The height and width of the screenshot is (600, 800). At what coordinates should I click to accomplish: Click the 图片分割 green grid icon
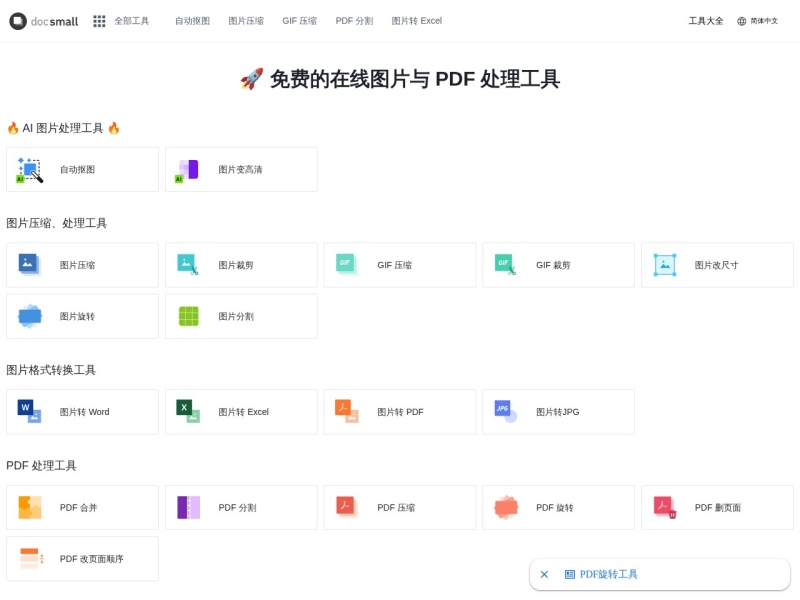click(188, 316)
